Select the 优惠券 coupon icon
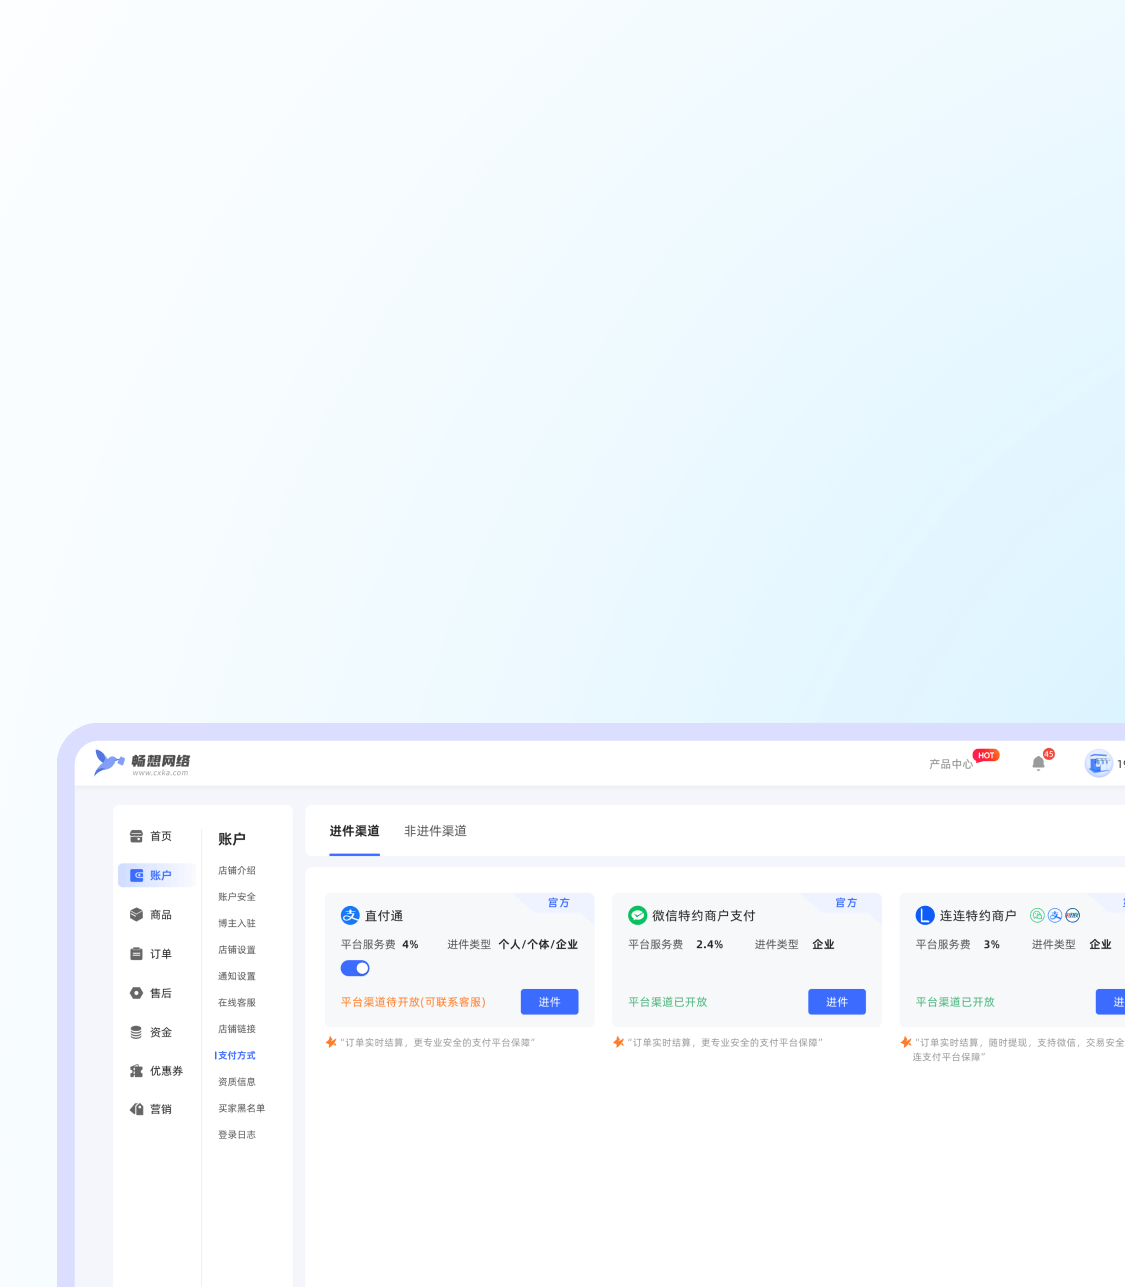 pyautogui.click(x=136, y=1071)
